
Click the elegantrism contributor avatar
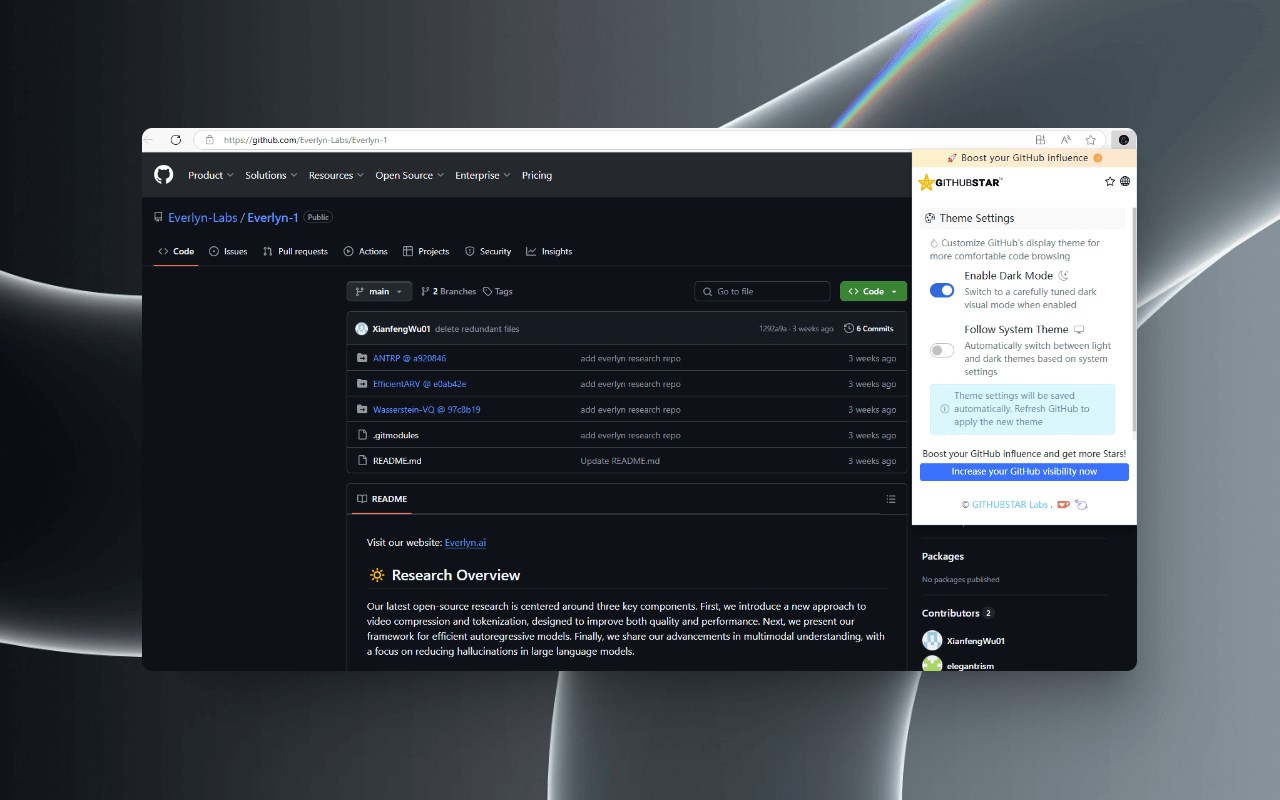[932, 664]
